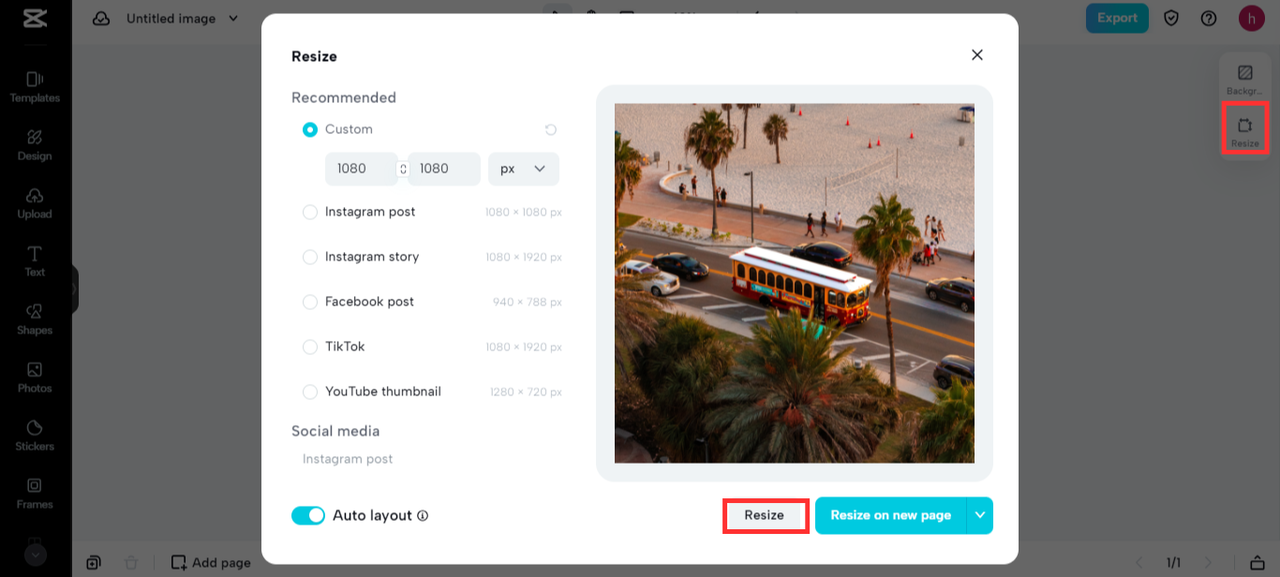Select the Instagram post radio option
Viewport: 1280px width, 577px height.
click(x=310, y=212)
